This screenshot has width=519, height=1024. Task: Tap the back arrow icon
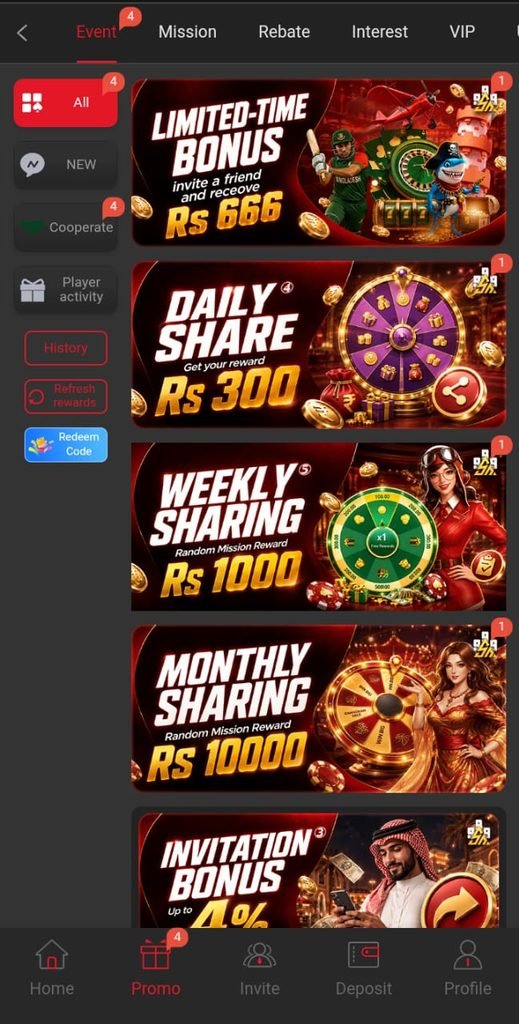22,32
